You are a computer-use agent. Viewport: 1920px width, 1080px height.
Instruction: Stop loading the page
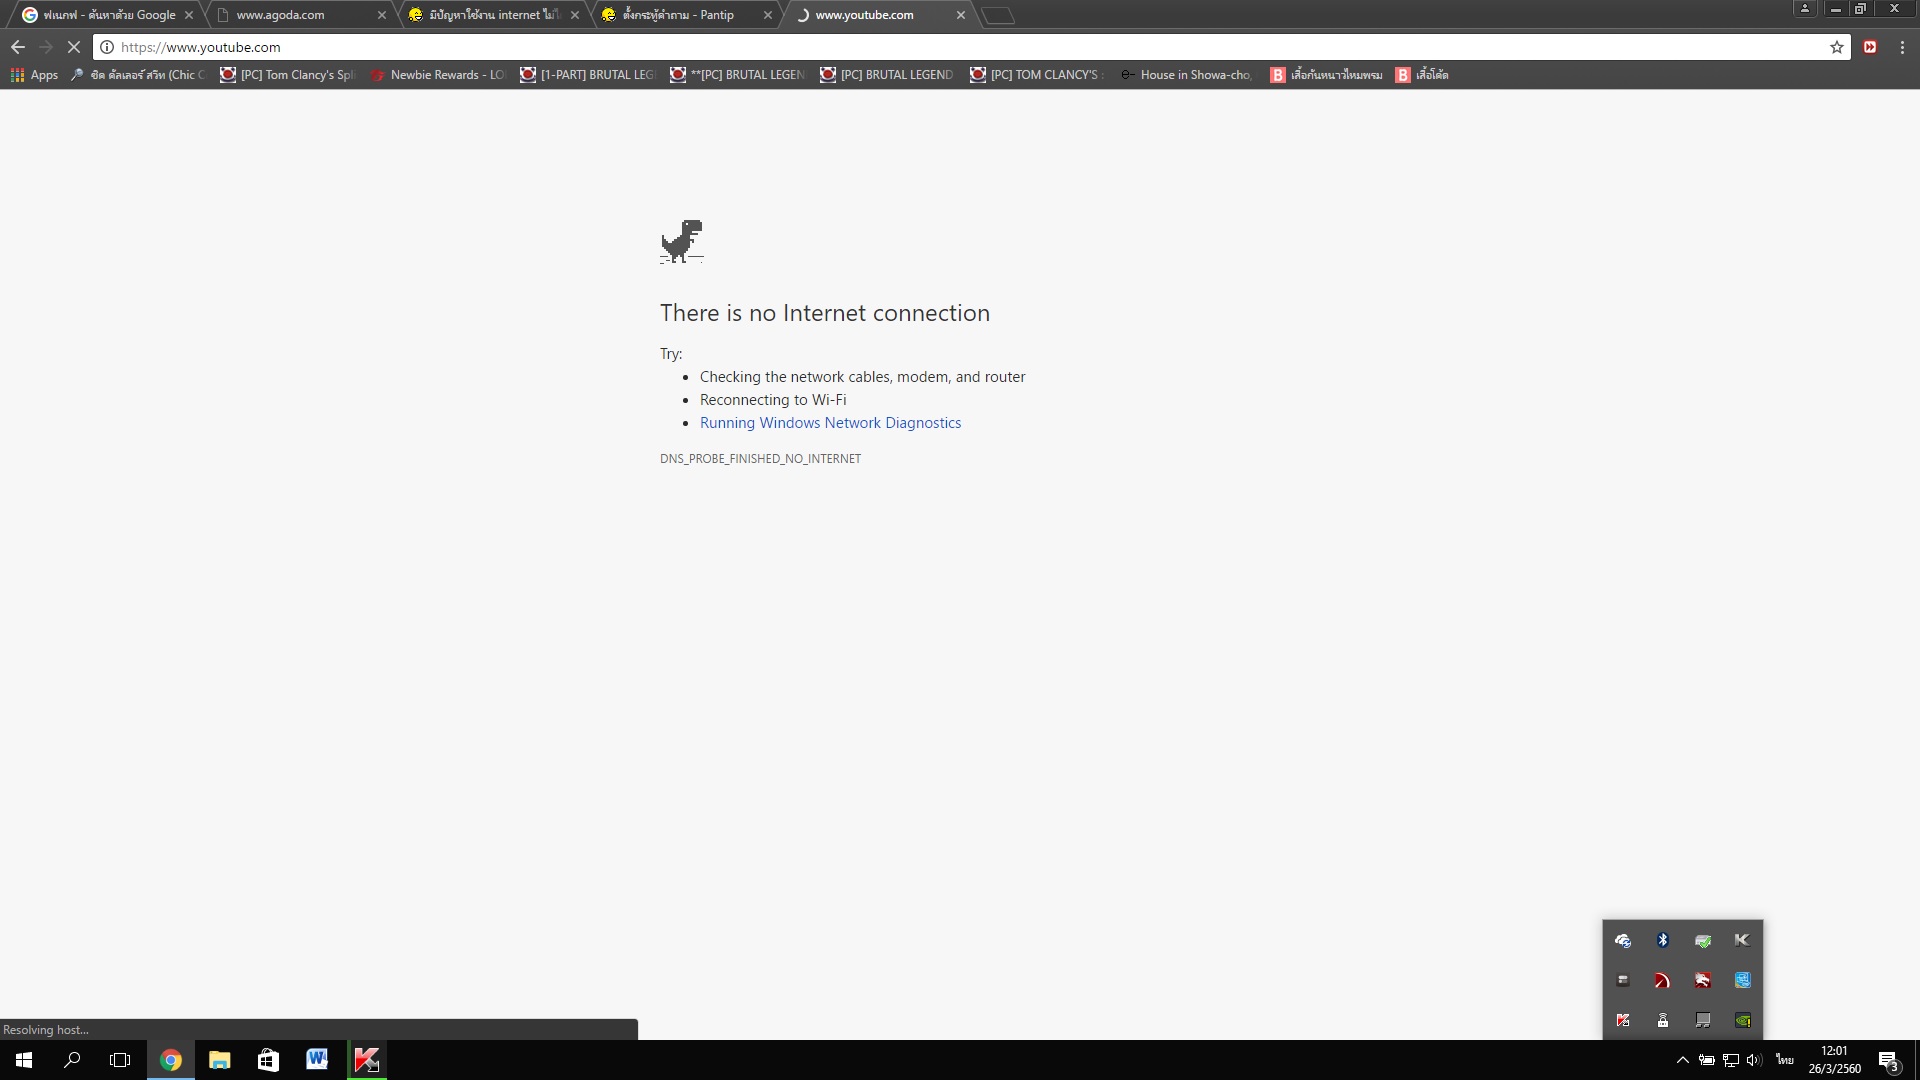tap(73, 47)
